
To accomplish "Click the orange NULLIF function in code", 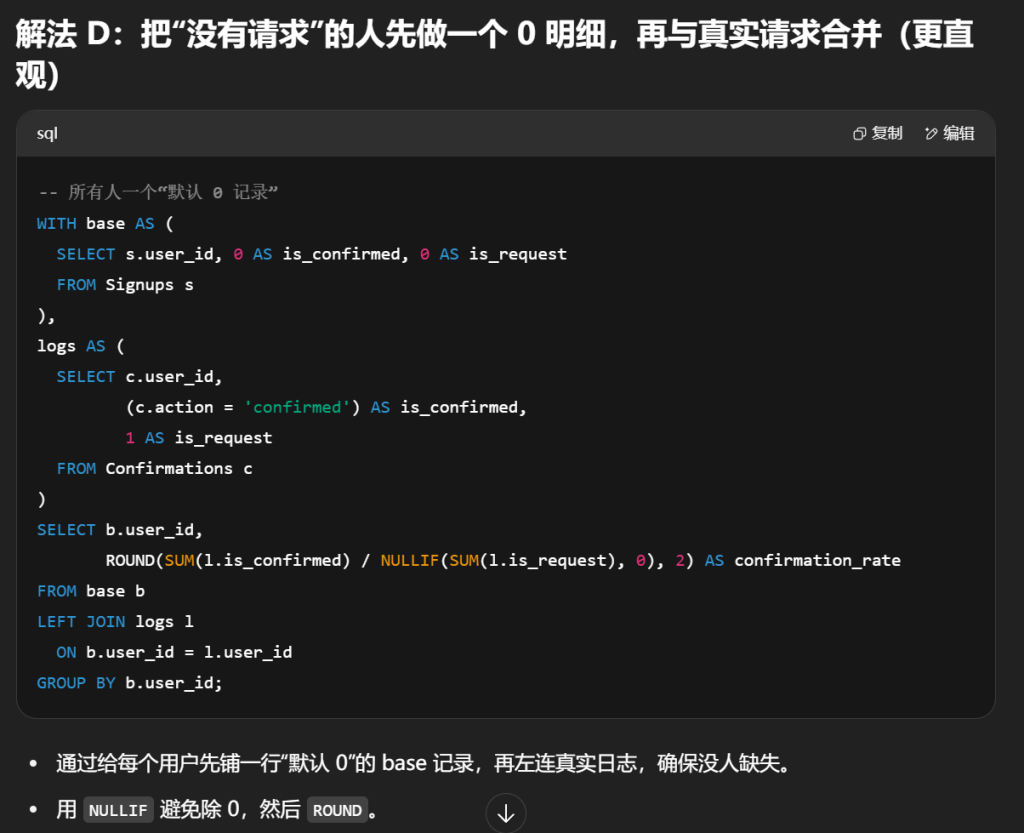I will coord(410,561).
